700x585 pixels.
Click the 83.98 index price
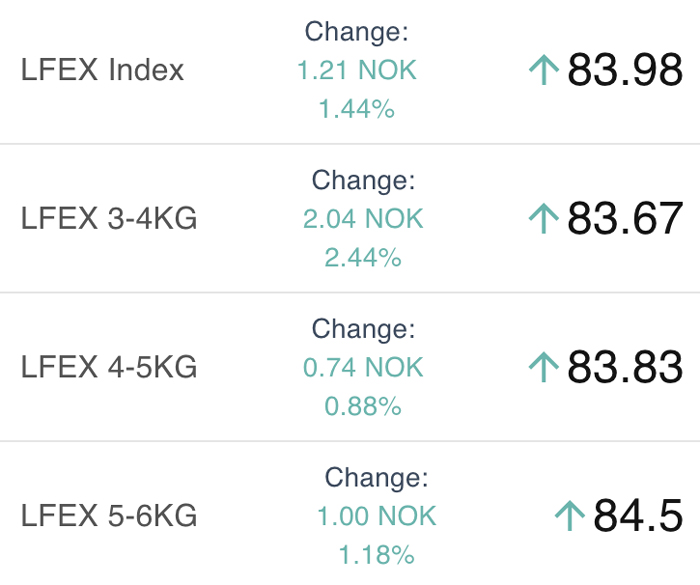click(625, 70)
